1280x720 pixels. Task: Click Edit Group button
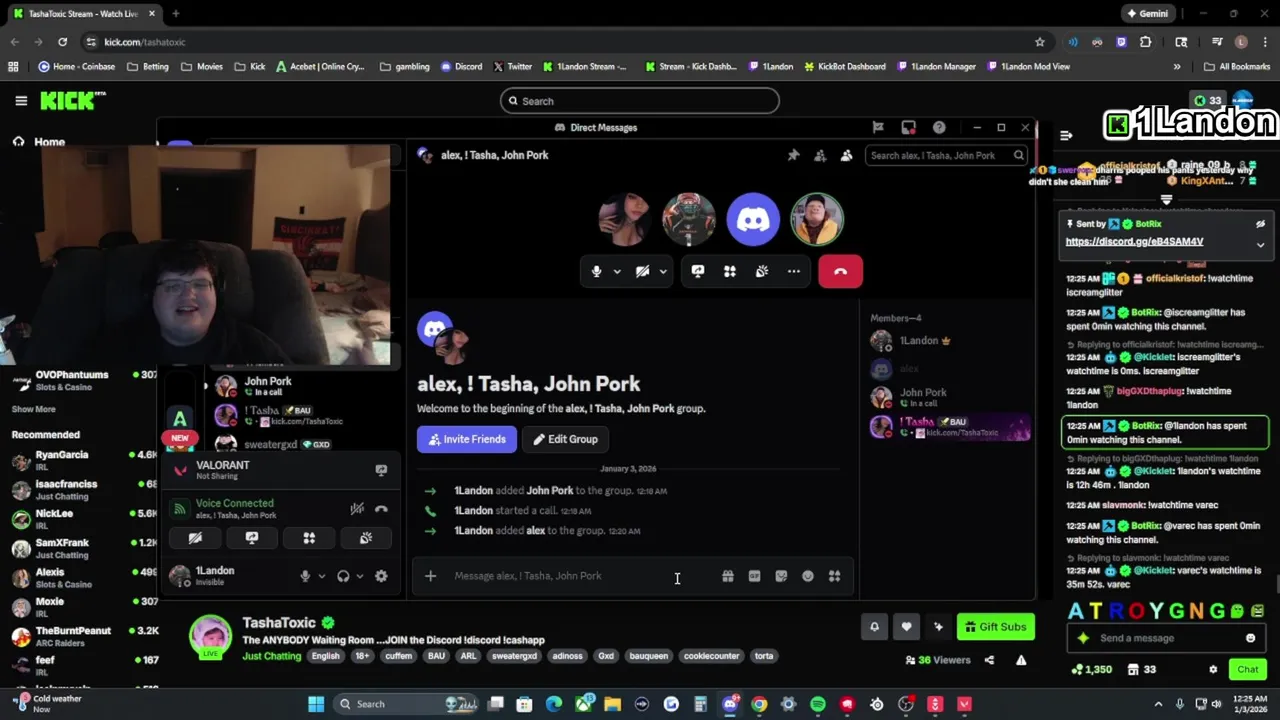tap(565, 439)
